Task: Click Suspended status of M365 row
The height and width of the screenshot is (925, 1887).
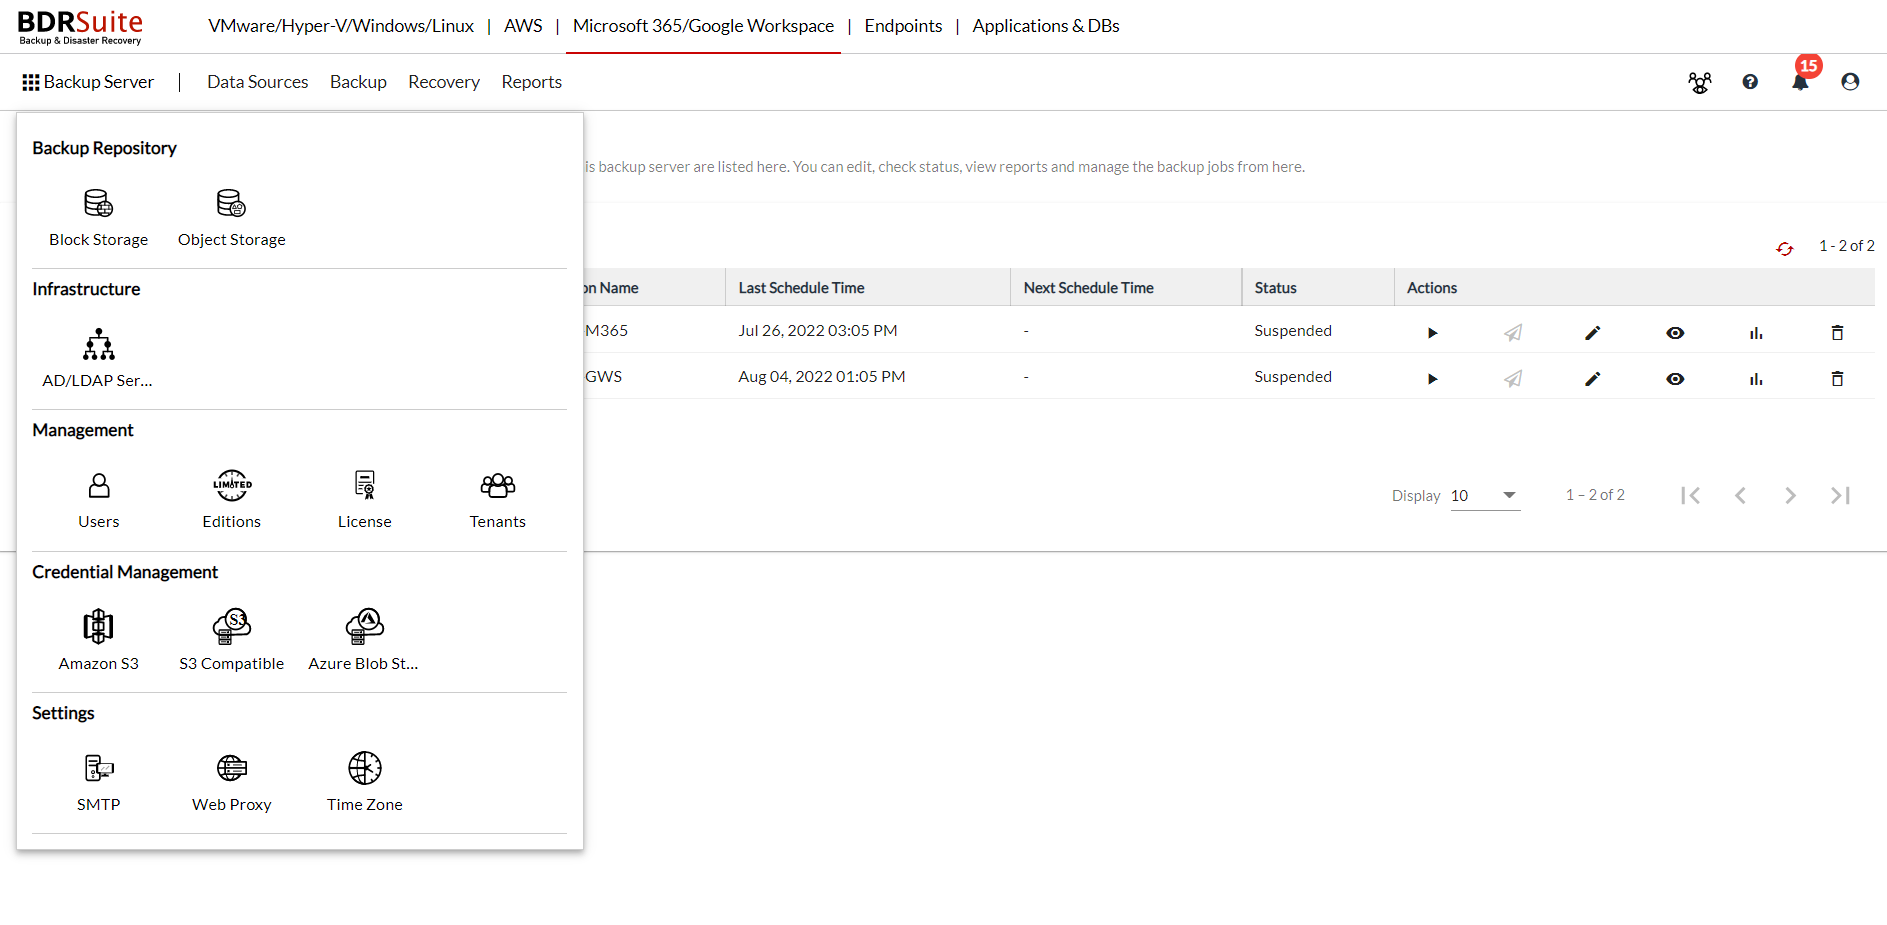Action: 1292,331
